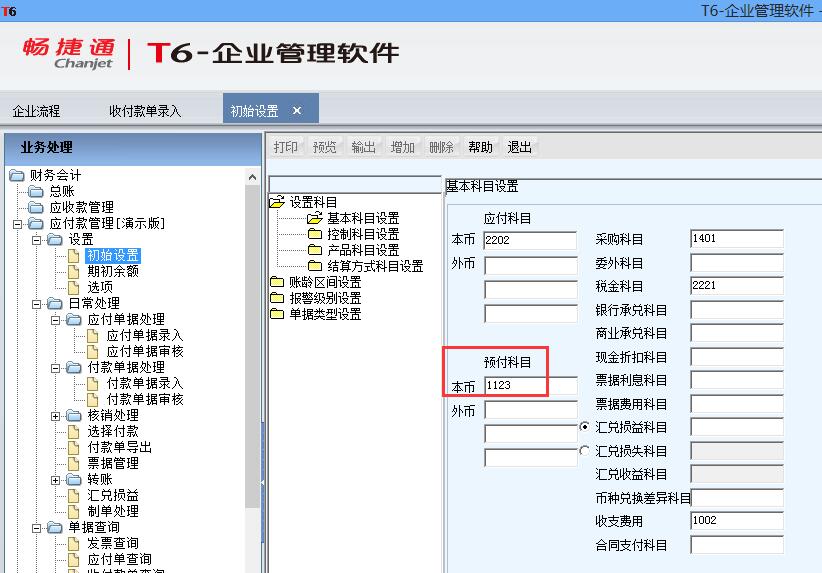This screenshot has width=822, height=573.
Task: Click the 退出 toolbar button
Action: coord(520,147)
